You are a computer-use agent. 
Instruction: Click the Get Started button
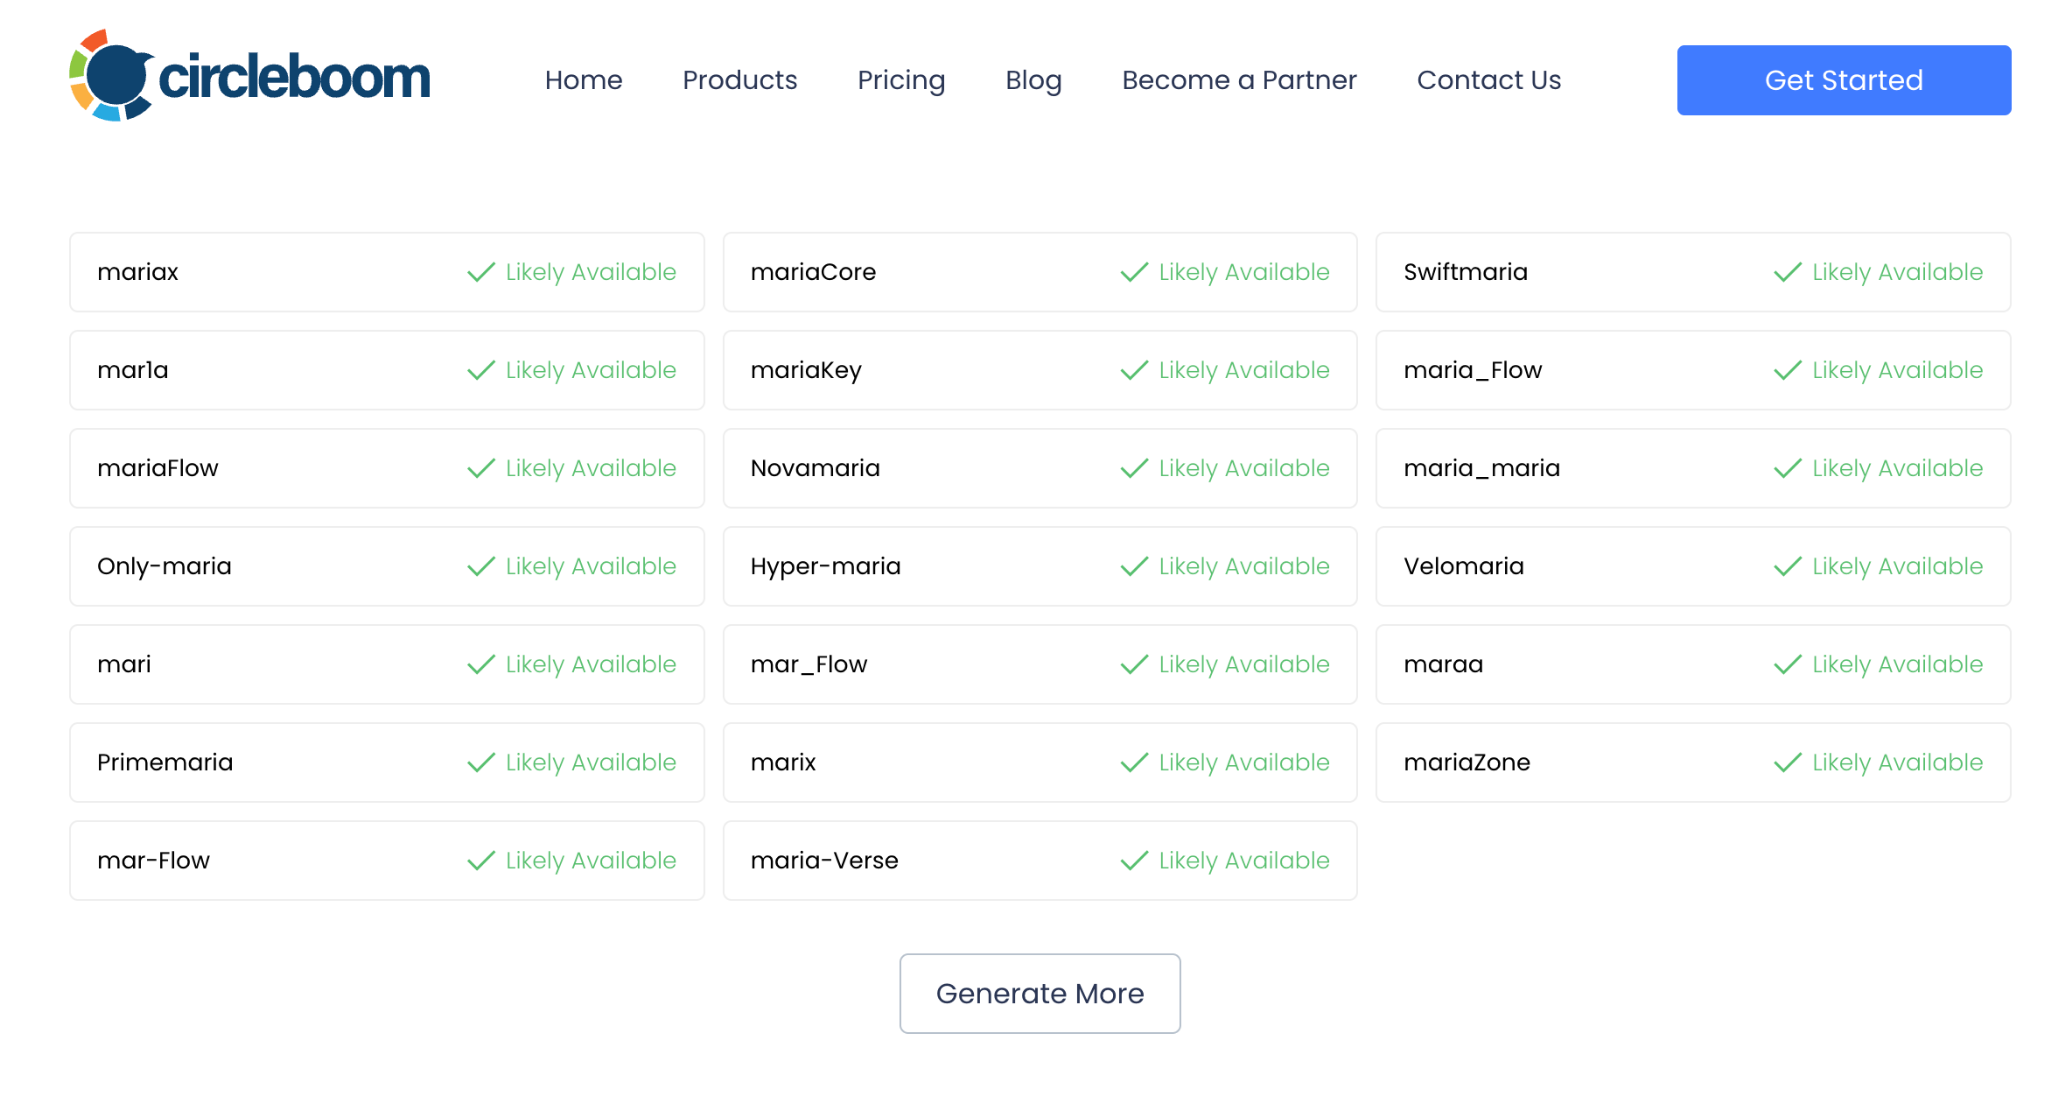tap(1843, 80)
